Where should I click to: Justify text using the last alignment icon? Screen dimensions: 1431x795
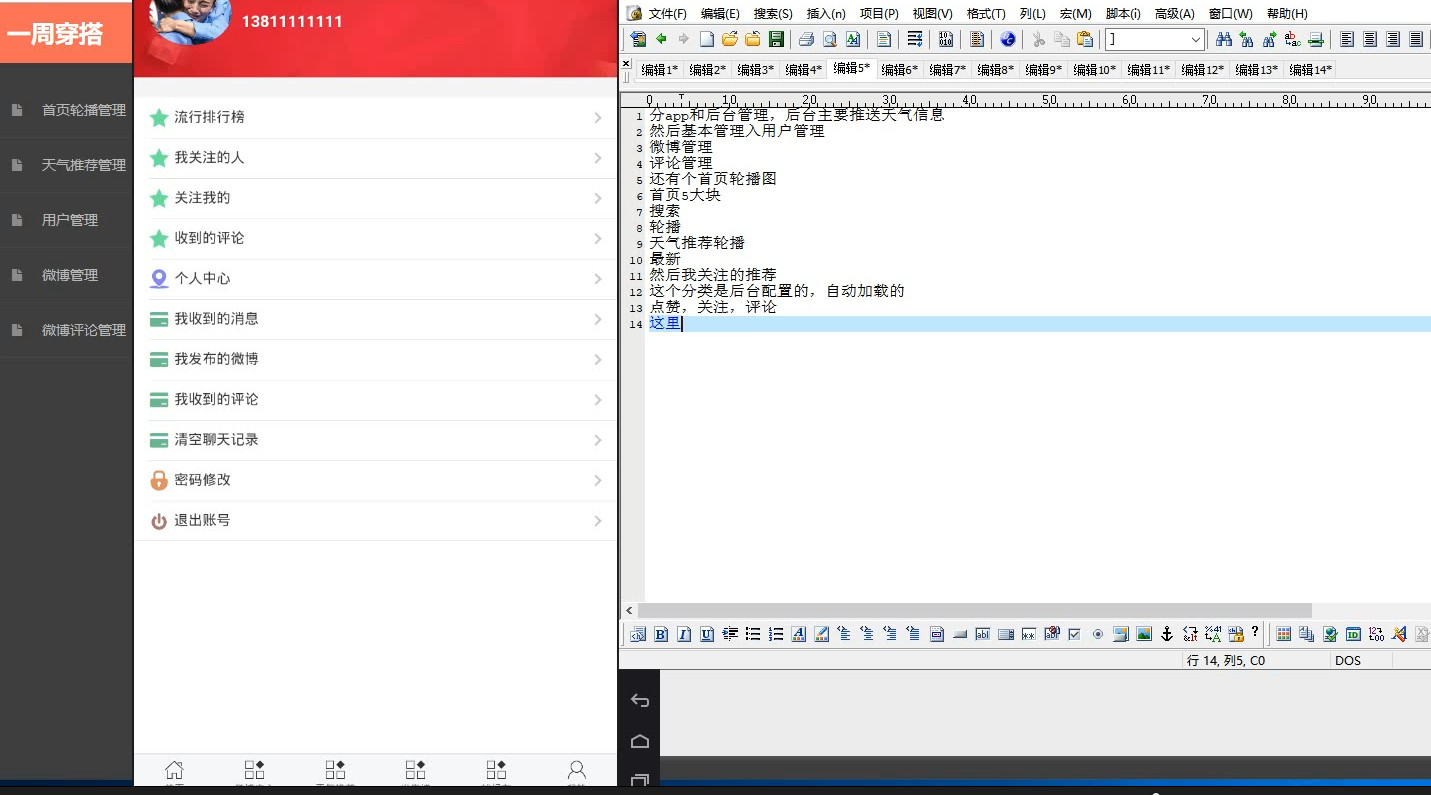click(x=1416, y=40)
